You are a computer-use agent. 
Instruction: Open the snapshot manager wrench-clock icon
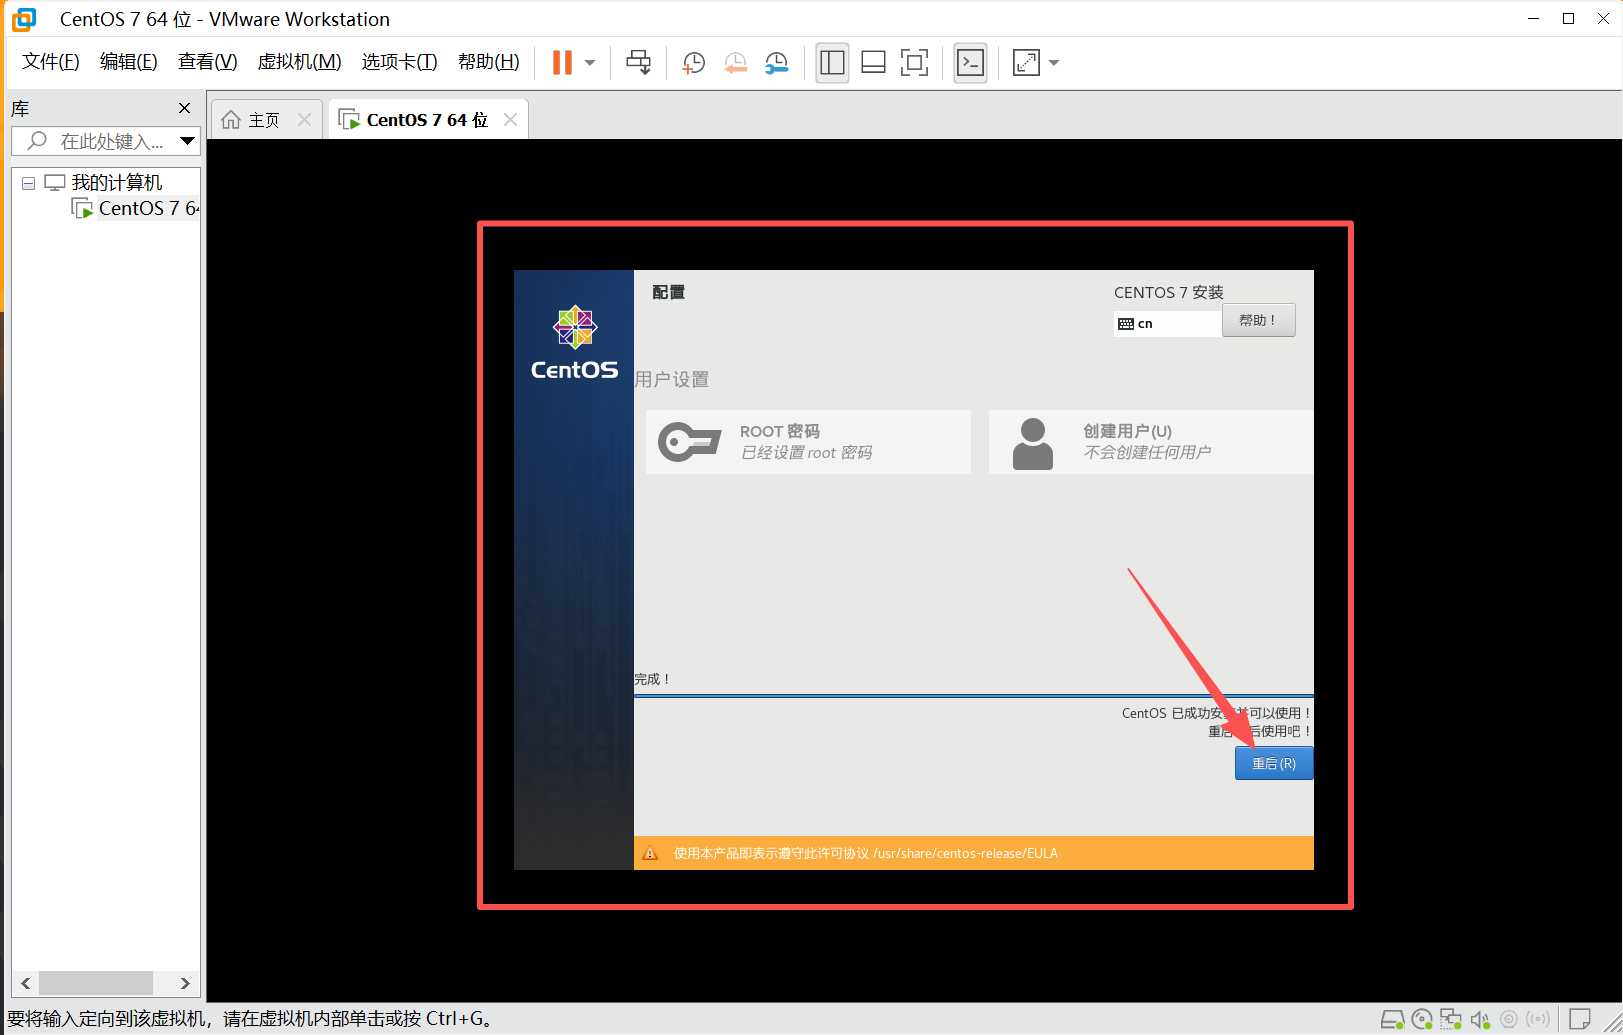click(x=776, y=63)
